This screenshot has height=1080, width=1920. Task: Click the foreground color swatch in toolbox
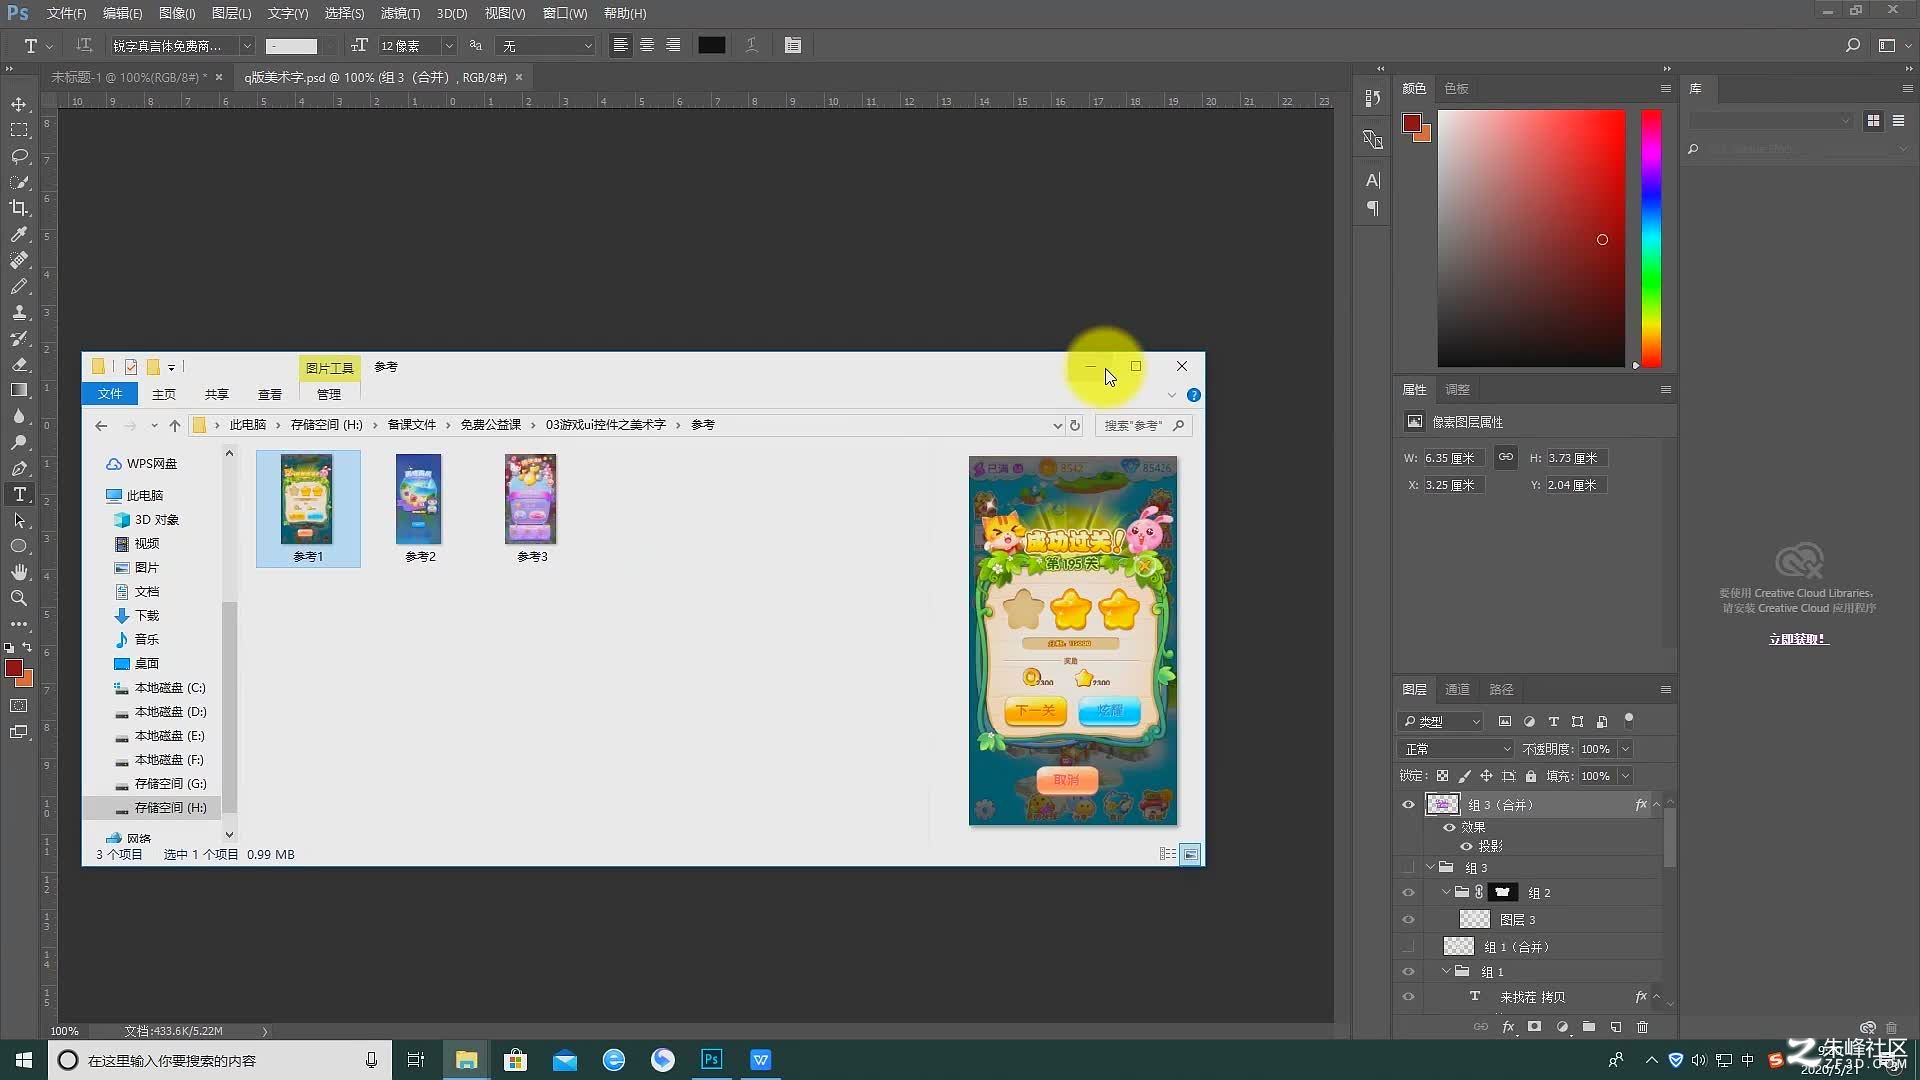[14, 669]
